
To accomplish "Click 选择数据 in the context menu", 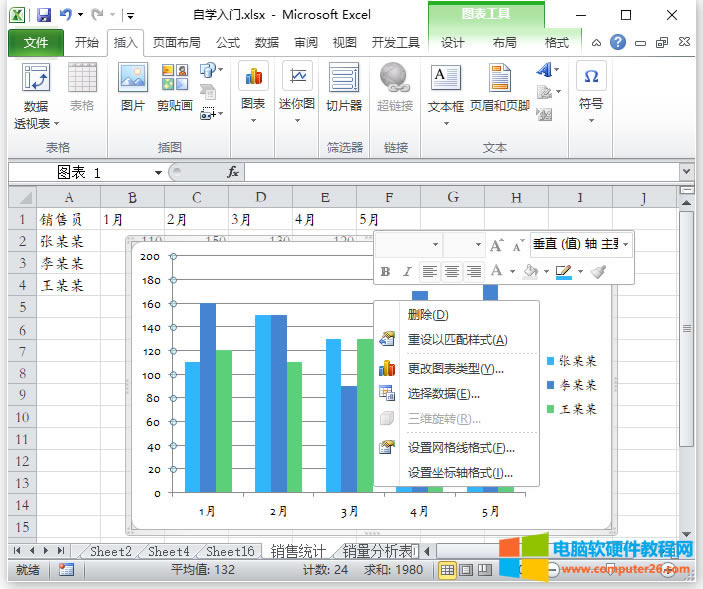I will (443, 393).
